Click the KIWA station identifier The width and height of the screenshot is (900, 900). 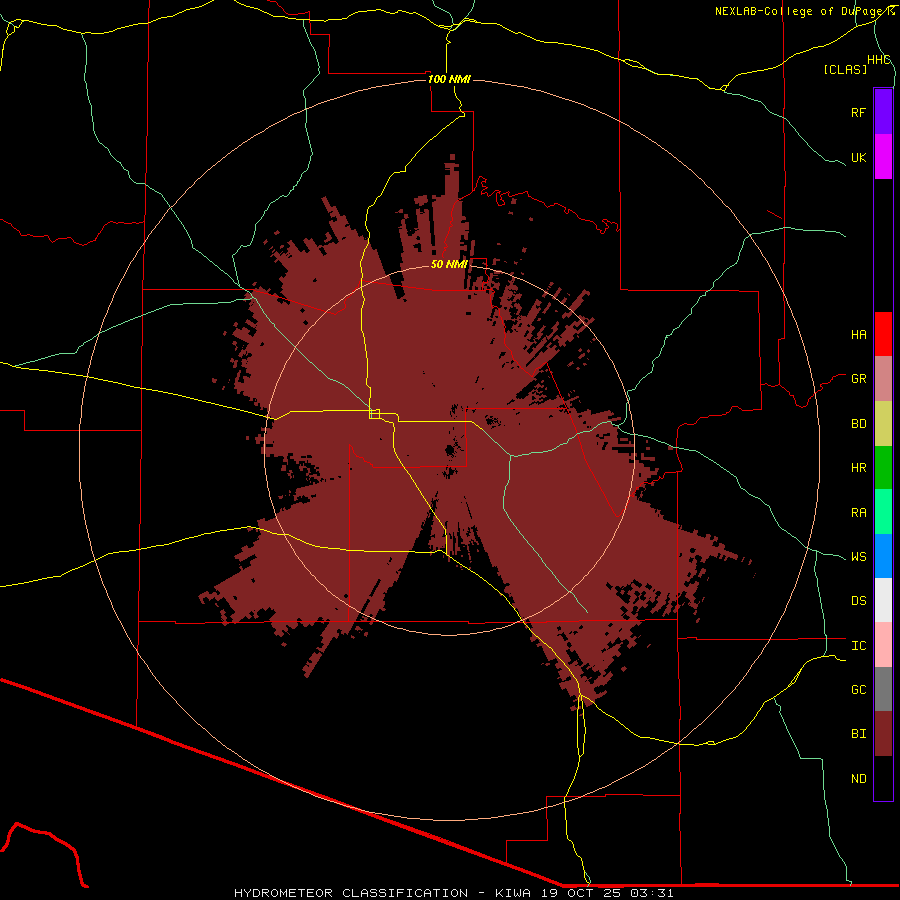[513, 893]
